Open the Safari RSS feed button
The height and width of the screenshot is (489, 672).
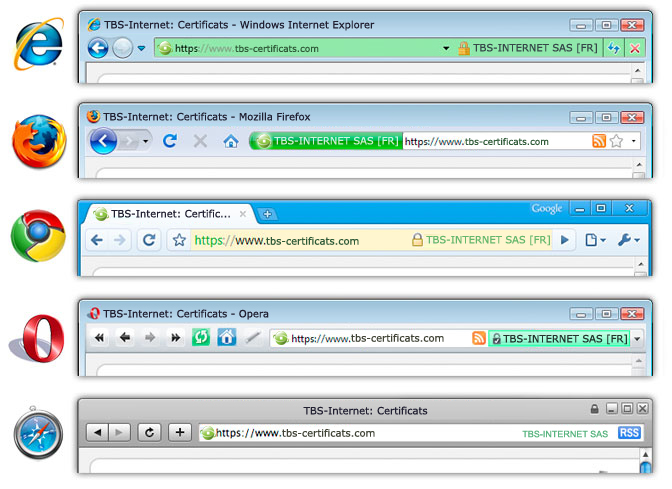click(x=629, y=433)
